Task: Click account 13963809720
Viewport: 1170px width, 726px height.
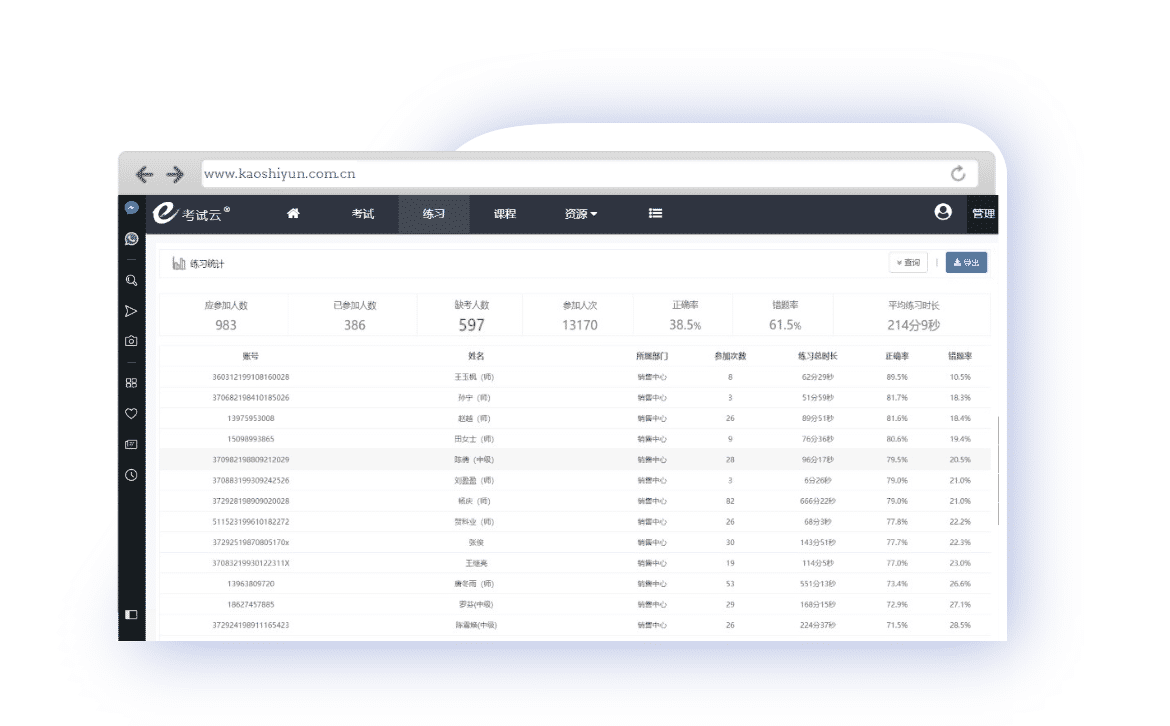Action: (x=251, y=584)
